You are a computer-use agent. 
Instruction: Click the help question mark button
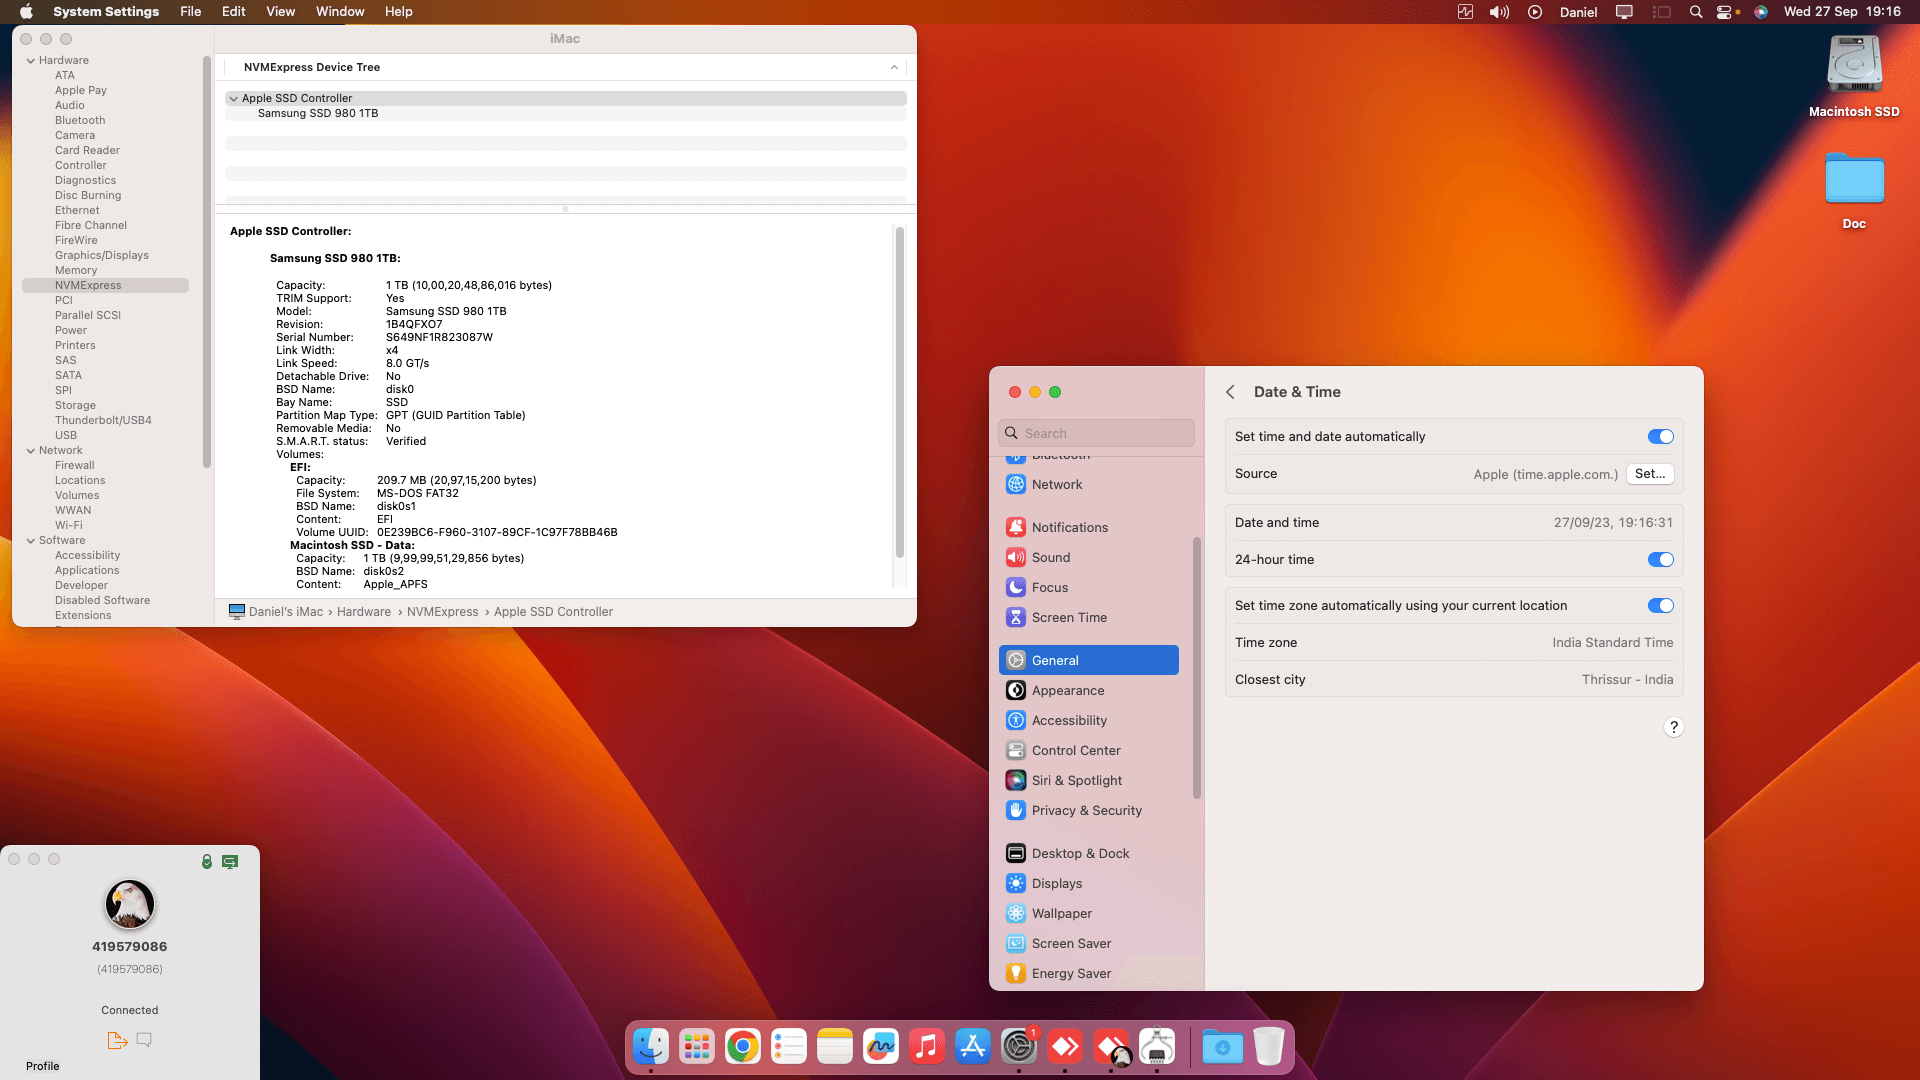(1673, 727)
